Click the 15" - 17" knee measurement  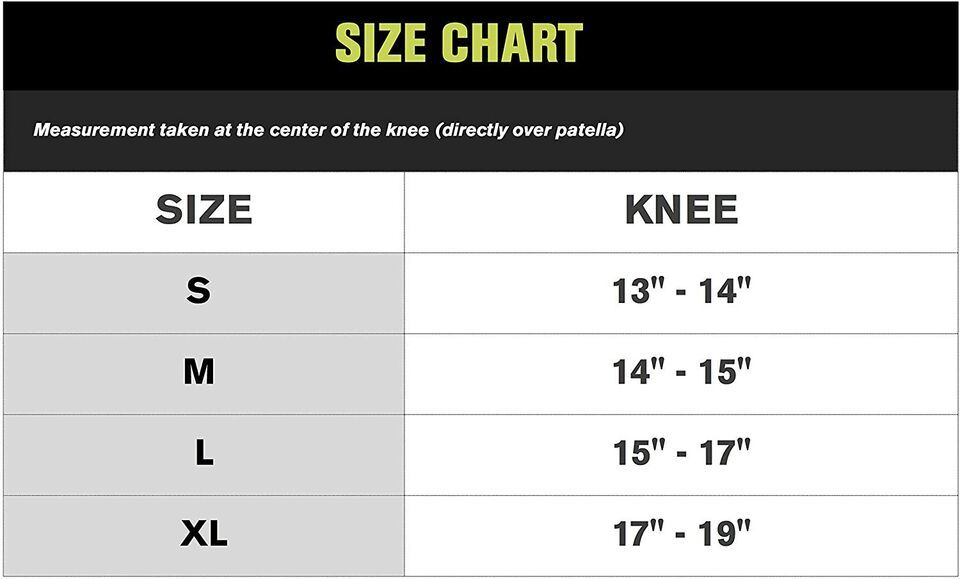click(681, 452)
